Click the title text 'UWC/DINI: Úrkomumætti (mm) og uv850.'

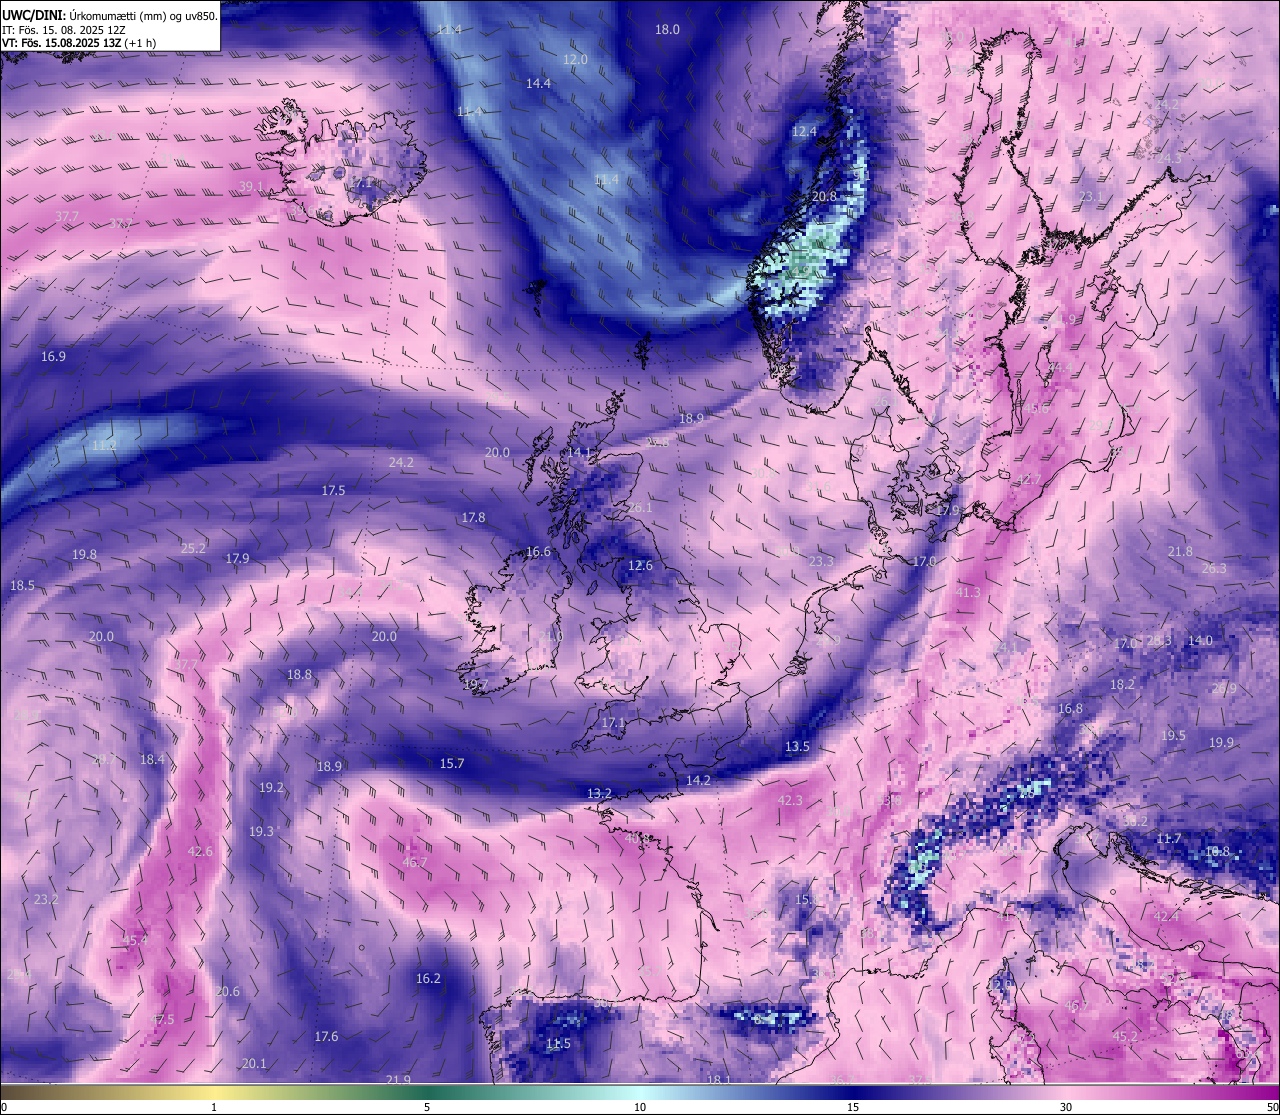(x=109, y=15)
